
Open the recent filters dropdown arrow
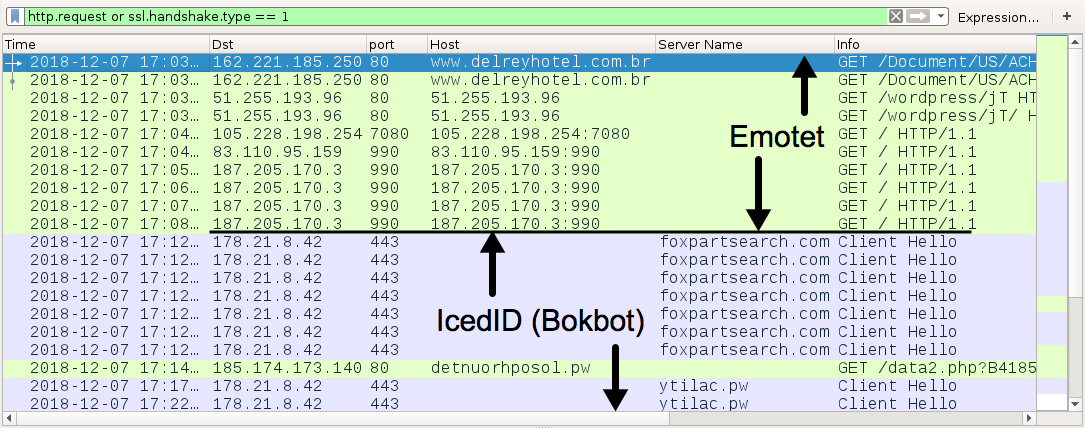[x=940, y=16]
